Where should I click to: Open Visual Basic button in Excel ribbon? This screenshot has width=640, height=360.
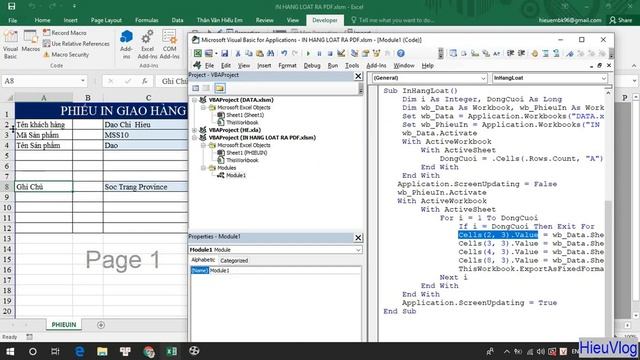click(x=10, y=45)
